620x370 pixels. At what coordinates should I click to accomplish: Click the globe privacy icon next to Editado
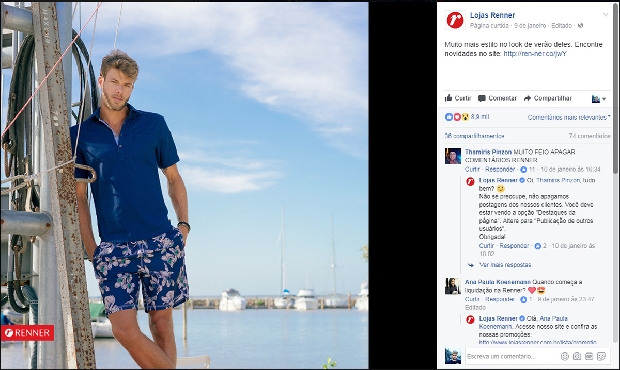(580, 25)
